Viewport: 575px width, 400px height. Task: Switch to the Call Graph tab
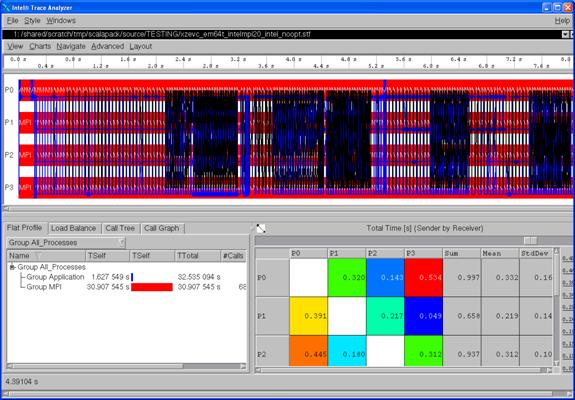click(161, 228)
